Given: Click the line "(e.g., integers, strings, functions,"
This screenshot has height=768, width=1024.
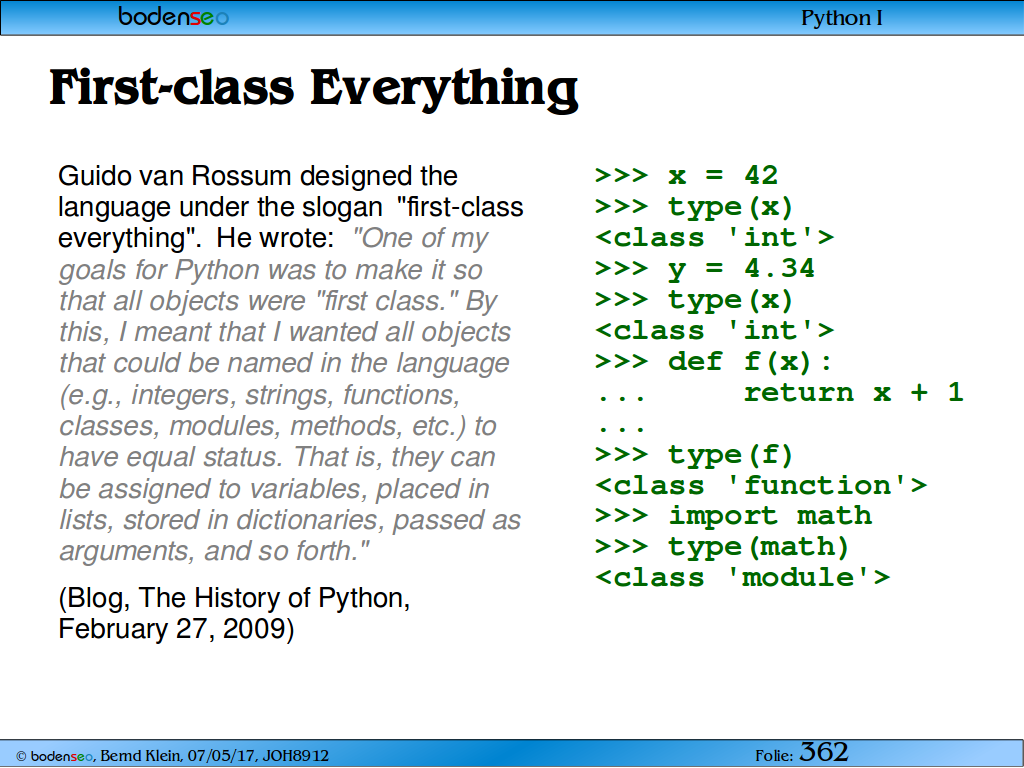Looking at the screenshot, I should (x=260, y=395).
